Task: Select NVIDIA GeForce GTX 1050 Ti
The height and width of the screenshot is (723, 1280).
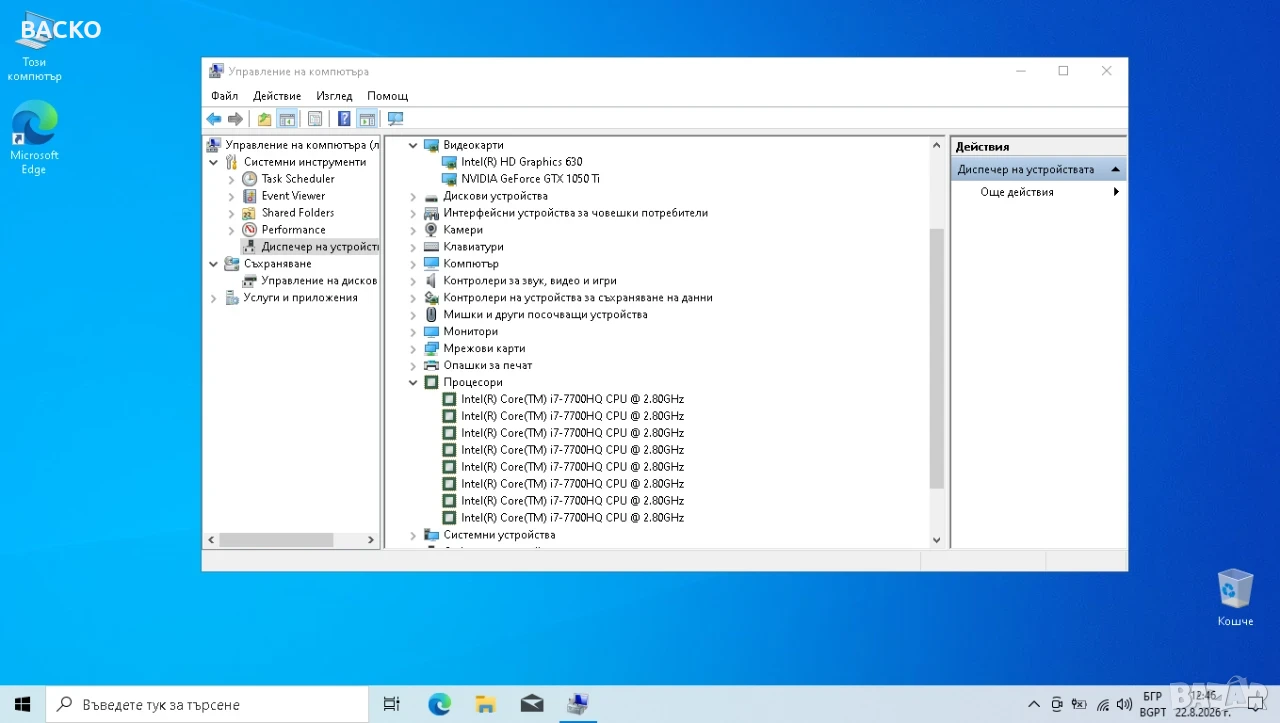Action: 530,179
